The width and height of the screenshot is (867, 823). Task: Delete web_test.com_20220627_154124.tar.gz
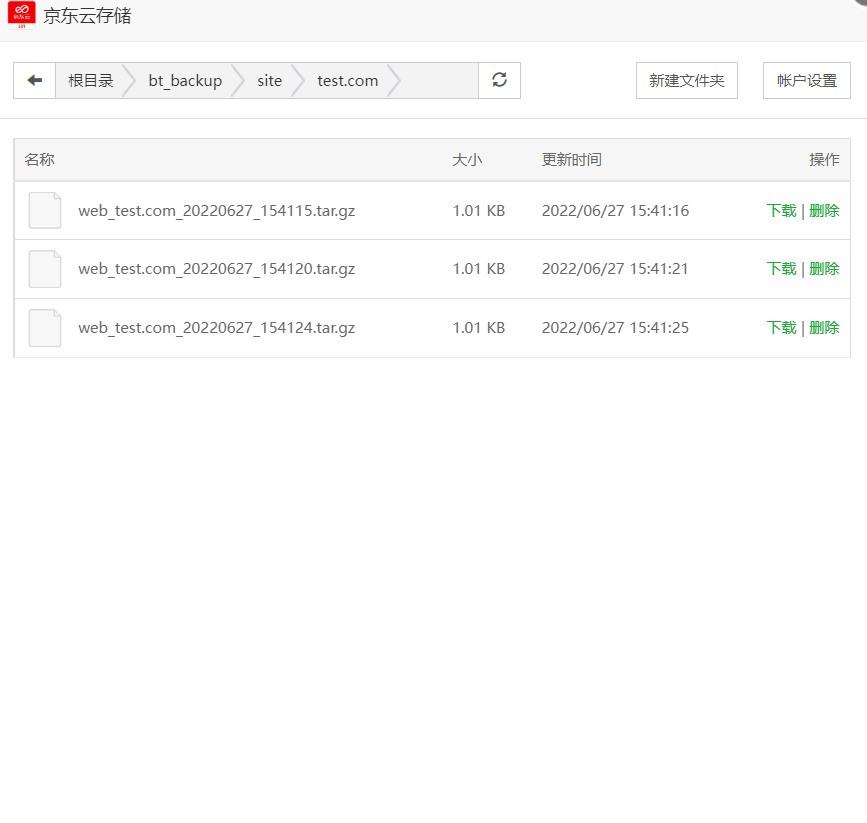click(824, 328)
